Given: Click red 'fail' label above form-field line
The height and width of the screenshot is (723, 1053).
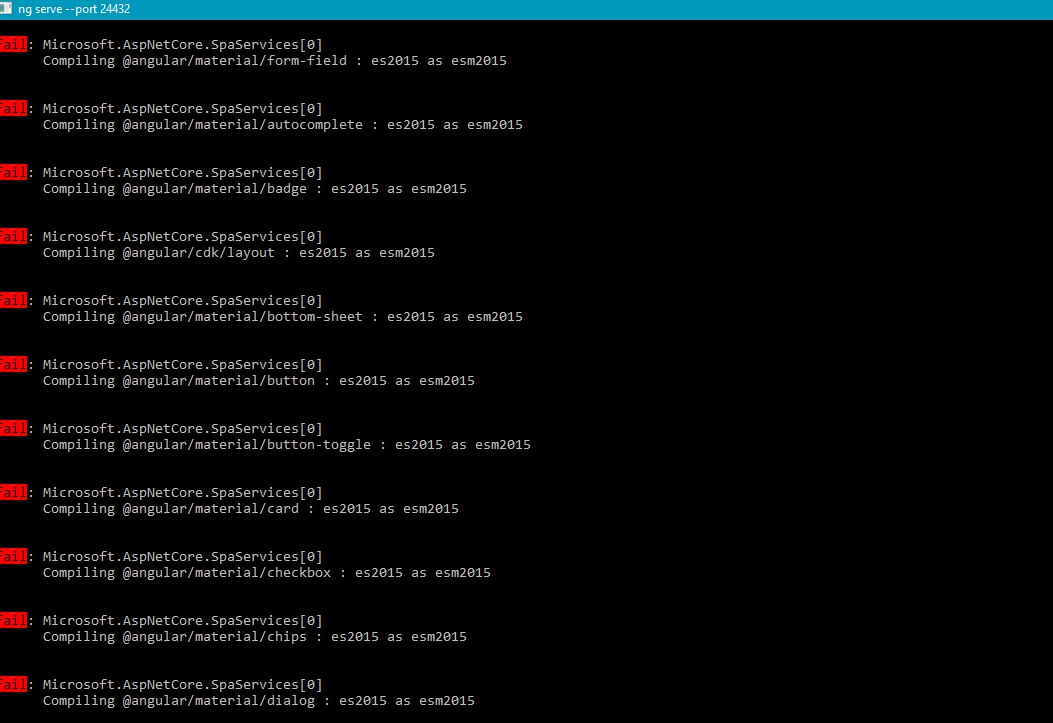Looking at the screenshot, I should [x=13, y=44].
